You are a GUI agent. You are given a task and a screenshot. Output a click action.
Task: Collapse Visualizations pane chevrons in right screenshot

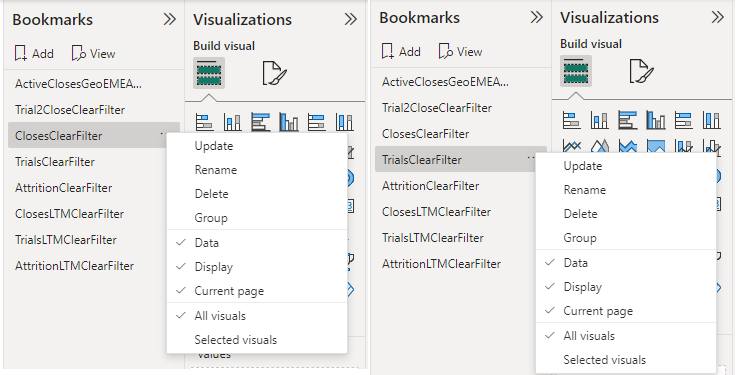pos(718,17)
